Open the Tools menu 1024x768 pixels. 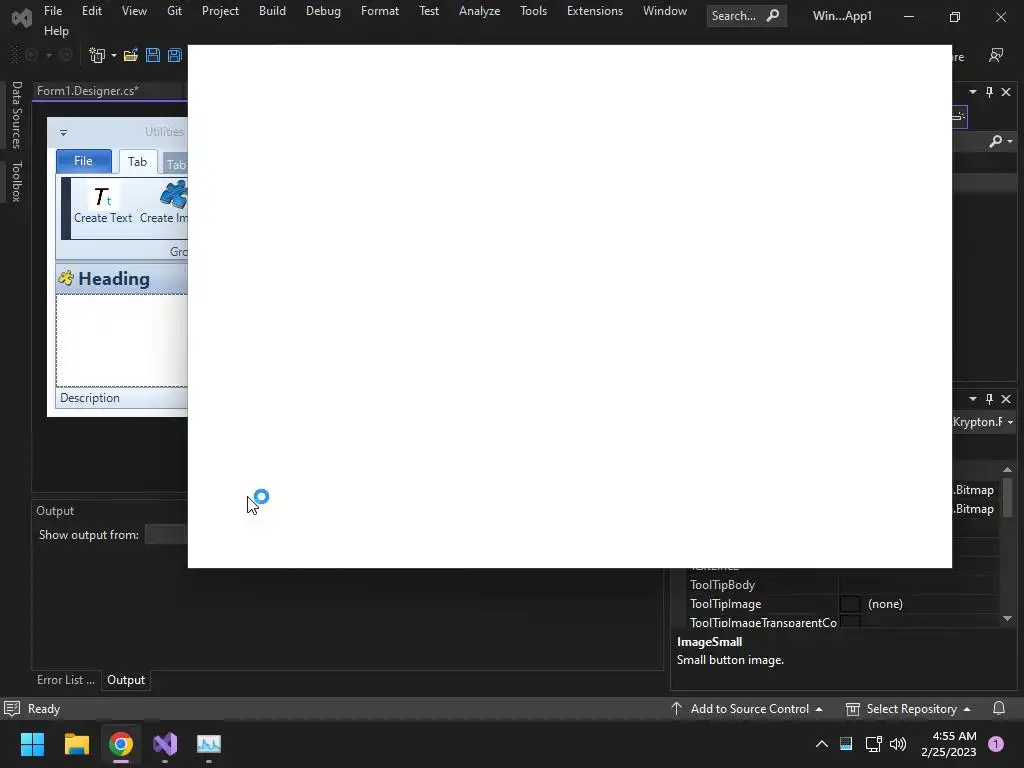[x=534, y=11]
